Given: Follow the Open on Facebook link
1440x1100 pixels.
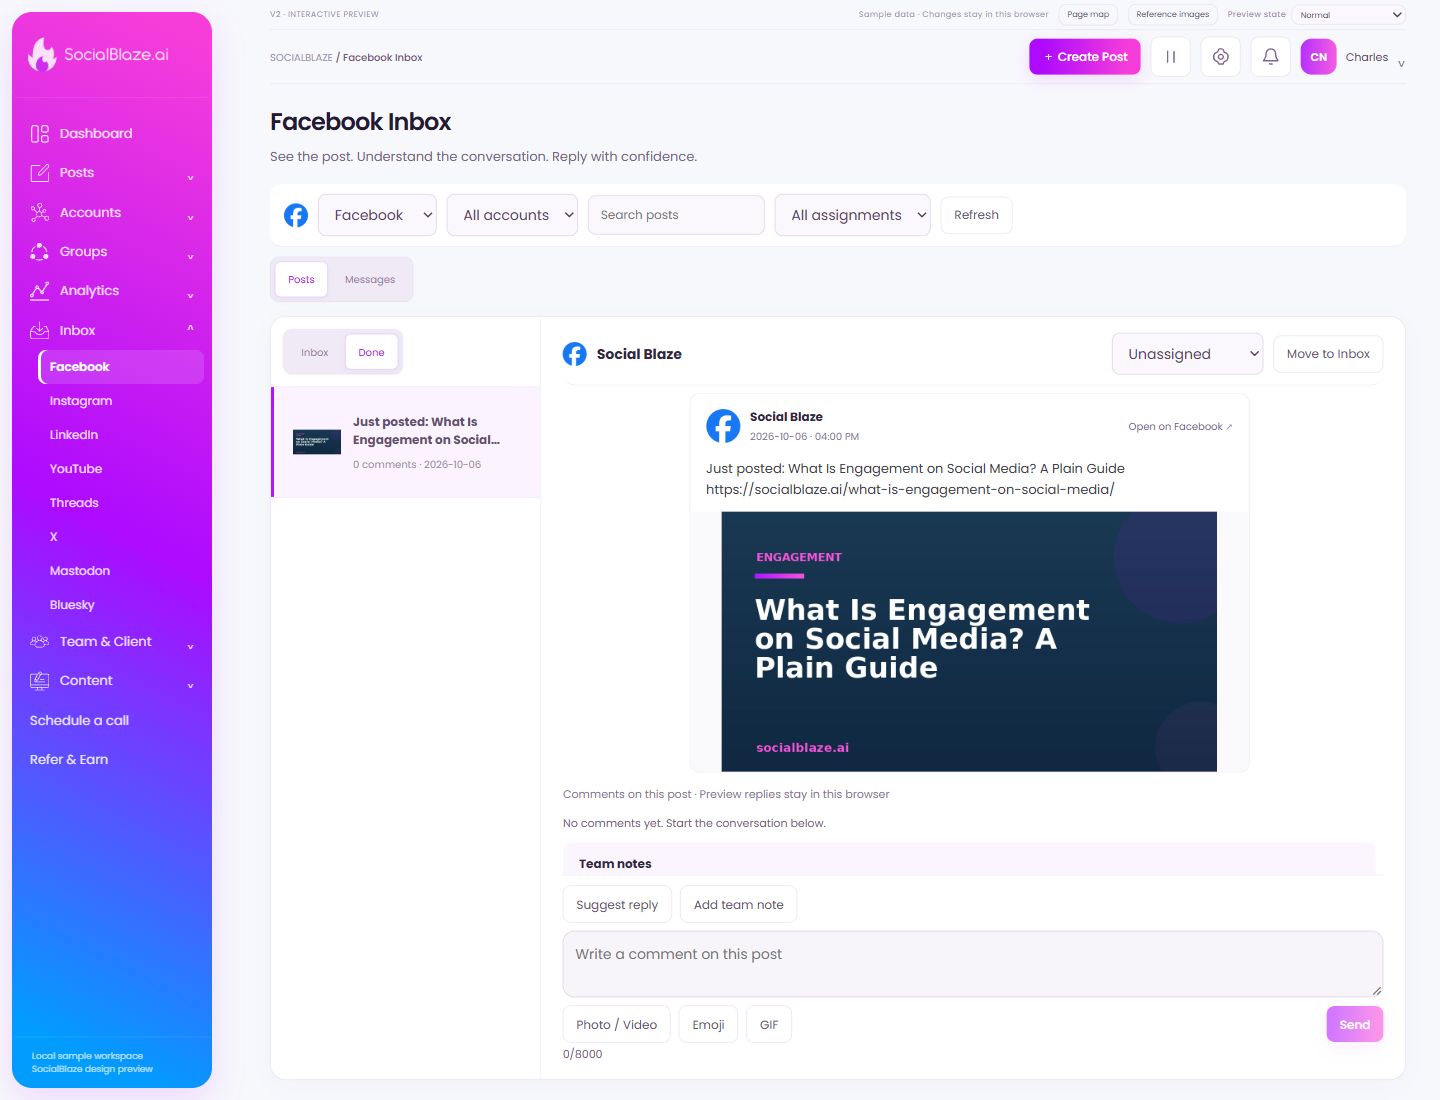Looking at the screenshot, I should coord(1180,427).
